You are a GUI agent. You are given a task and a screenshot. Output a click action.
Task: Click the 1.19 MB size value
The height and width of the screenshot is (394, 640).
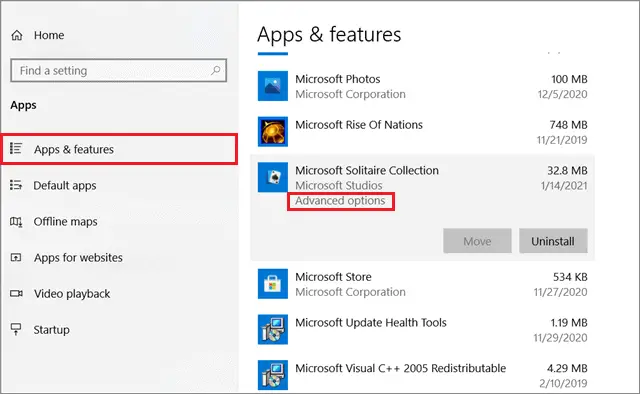[569, 323]
